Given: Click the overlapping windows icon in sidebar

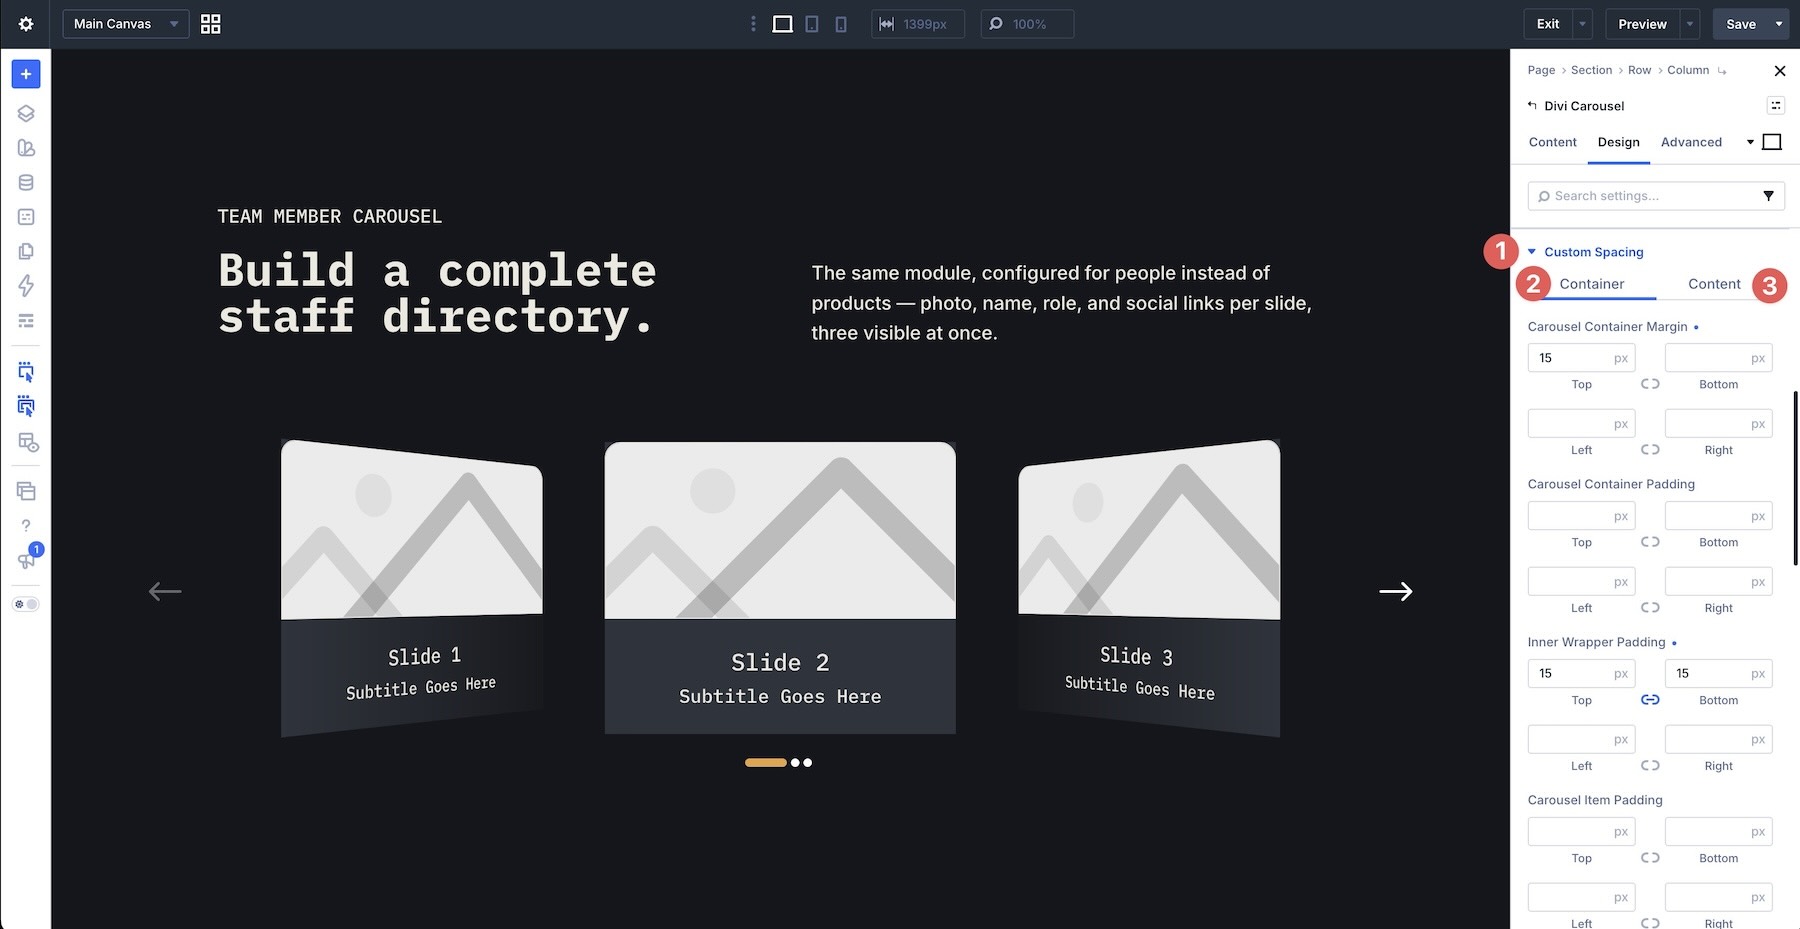Looking at the screenshot, I should coord(26,491).
